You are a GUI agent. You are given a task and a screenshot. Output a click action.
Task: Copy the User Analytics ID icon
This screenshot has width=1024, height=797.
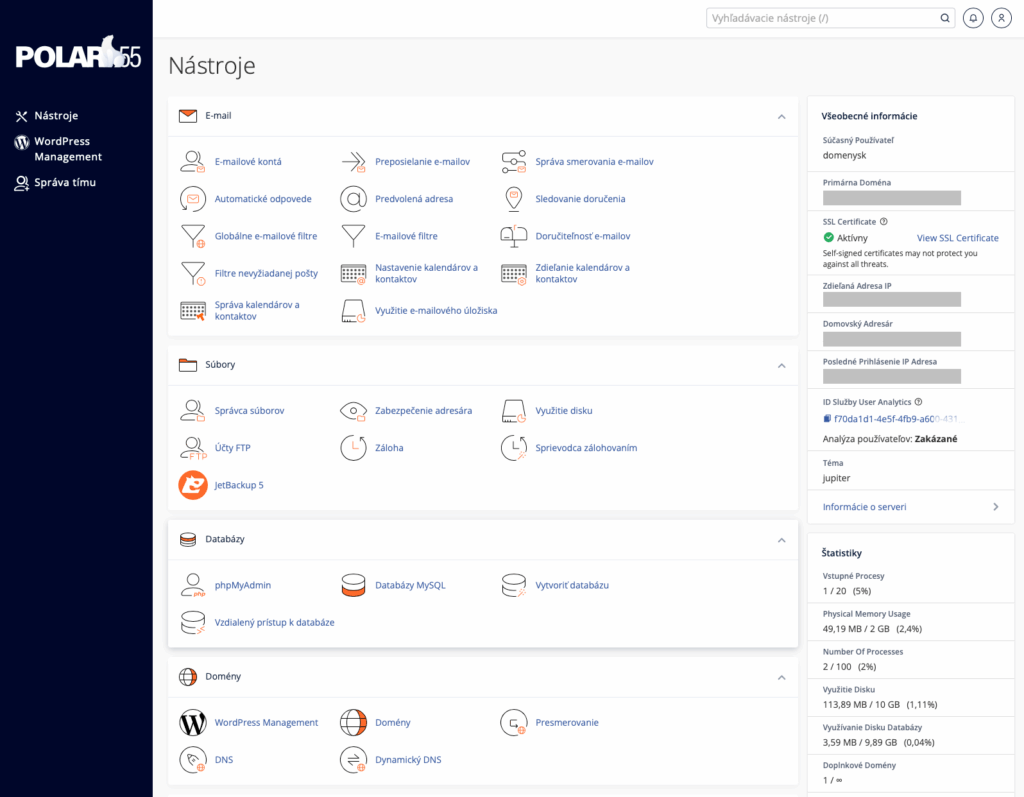tap(827, 419)
